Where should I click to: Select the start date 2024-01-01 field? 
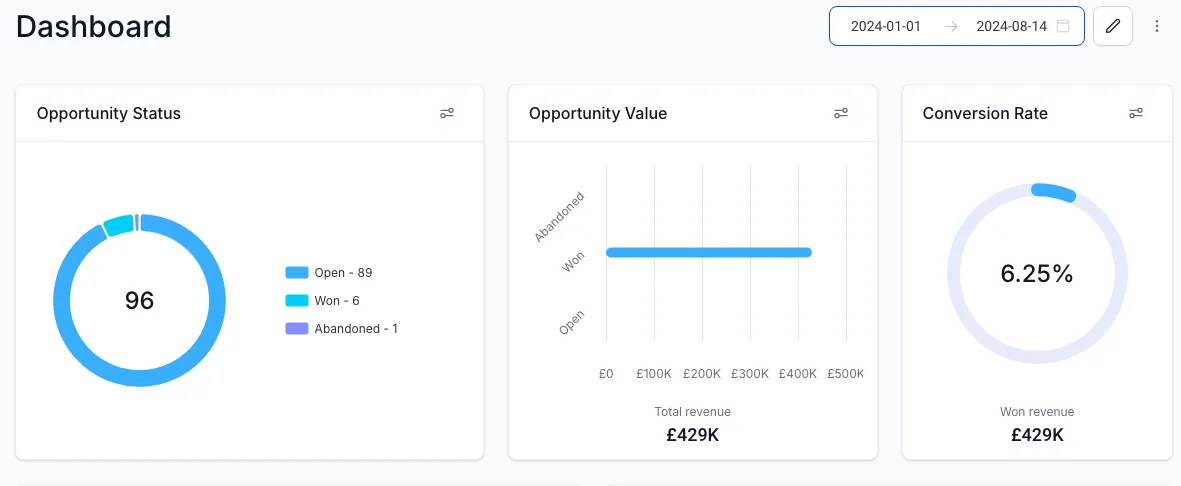tap(886, 26)
